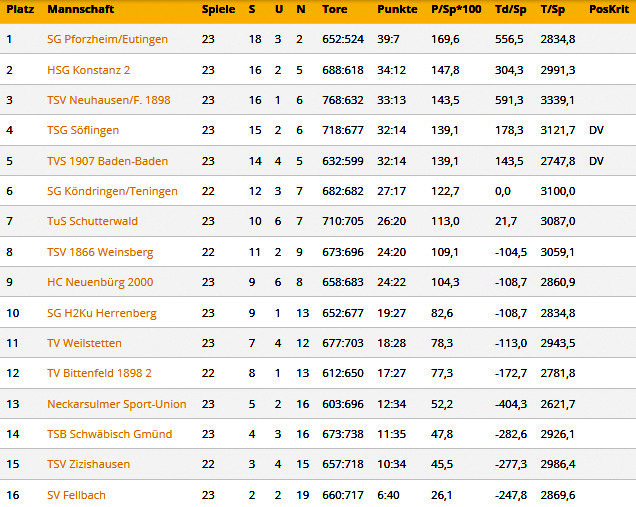Click the Tore column header
This screenshot has width=636, height=507.
335,9
